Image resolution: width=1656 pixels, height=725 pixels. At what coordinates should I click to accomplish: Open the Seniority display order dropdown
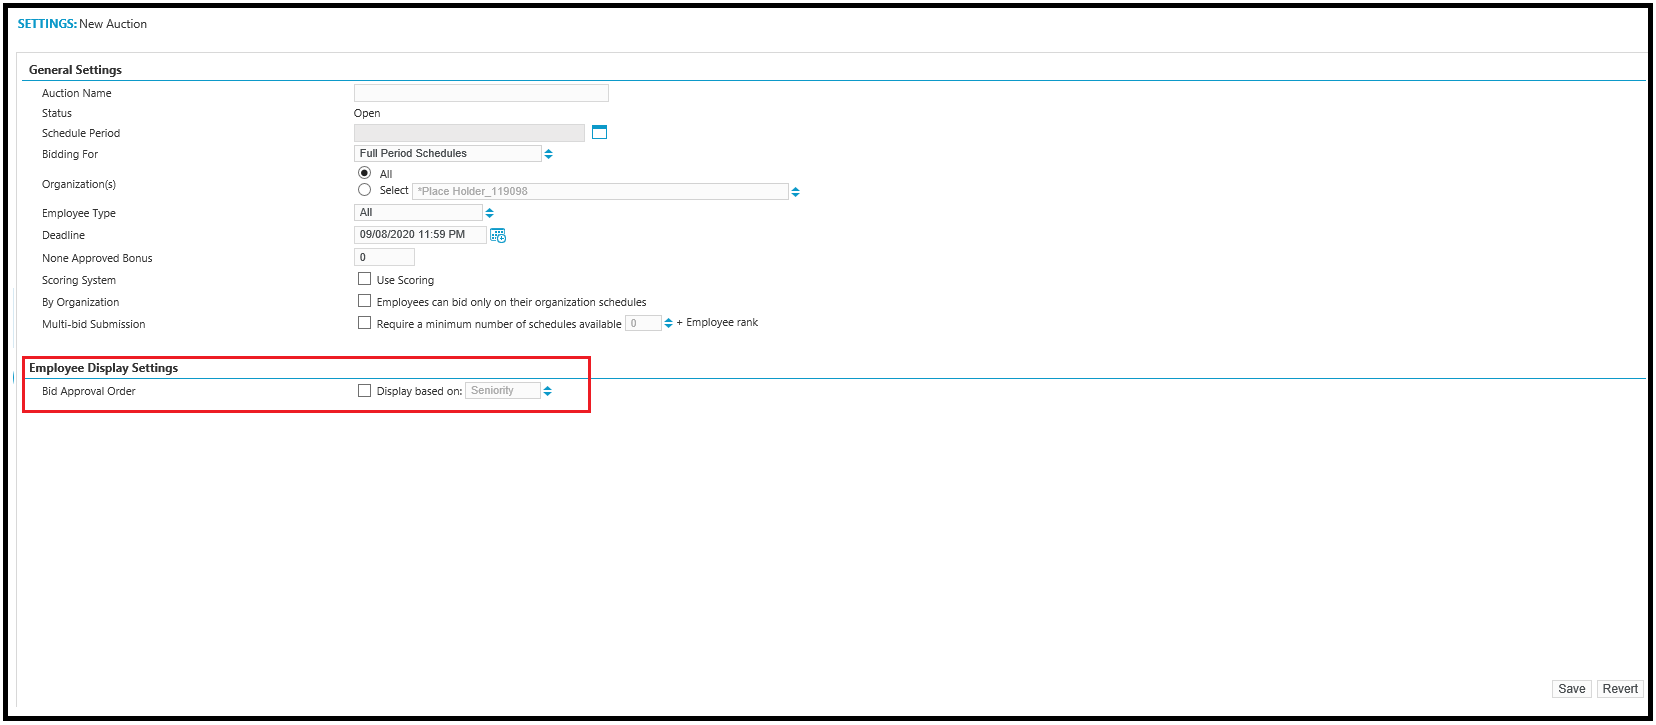[x=547, y=391]
